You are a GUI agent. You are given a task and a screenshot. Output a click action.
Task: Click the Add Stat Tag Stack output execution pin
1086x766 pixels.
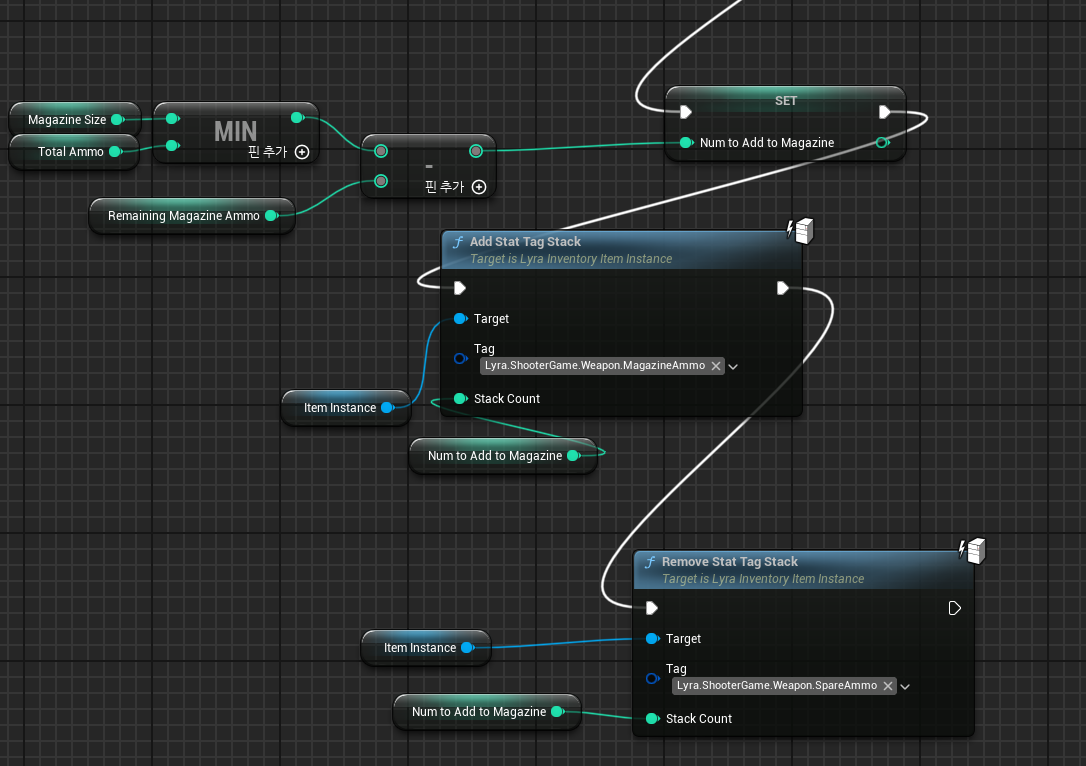(783, 287)
